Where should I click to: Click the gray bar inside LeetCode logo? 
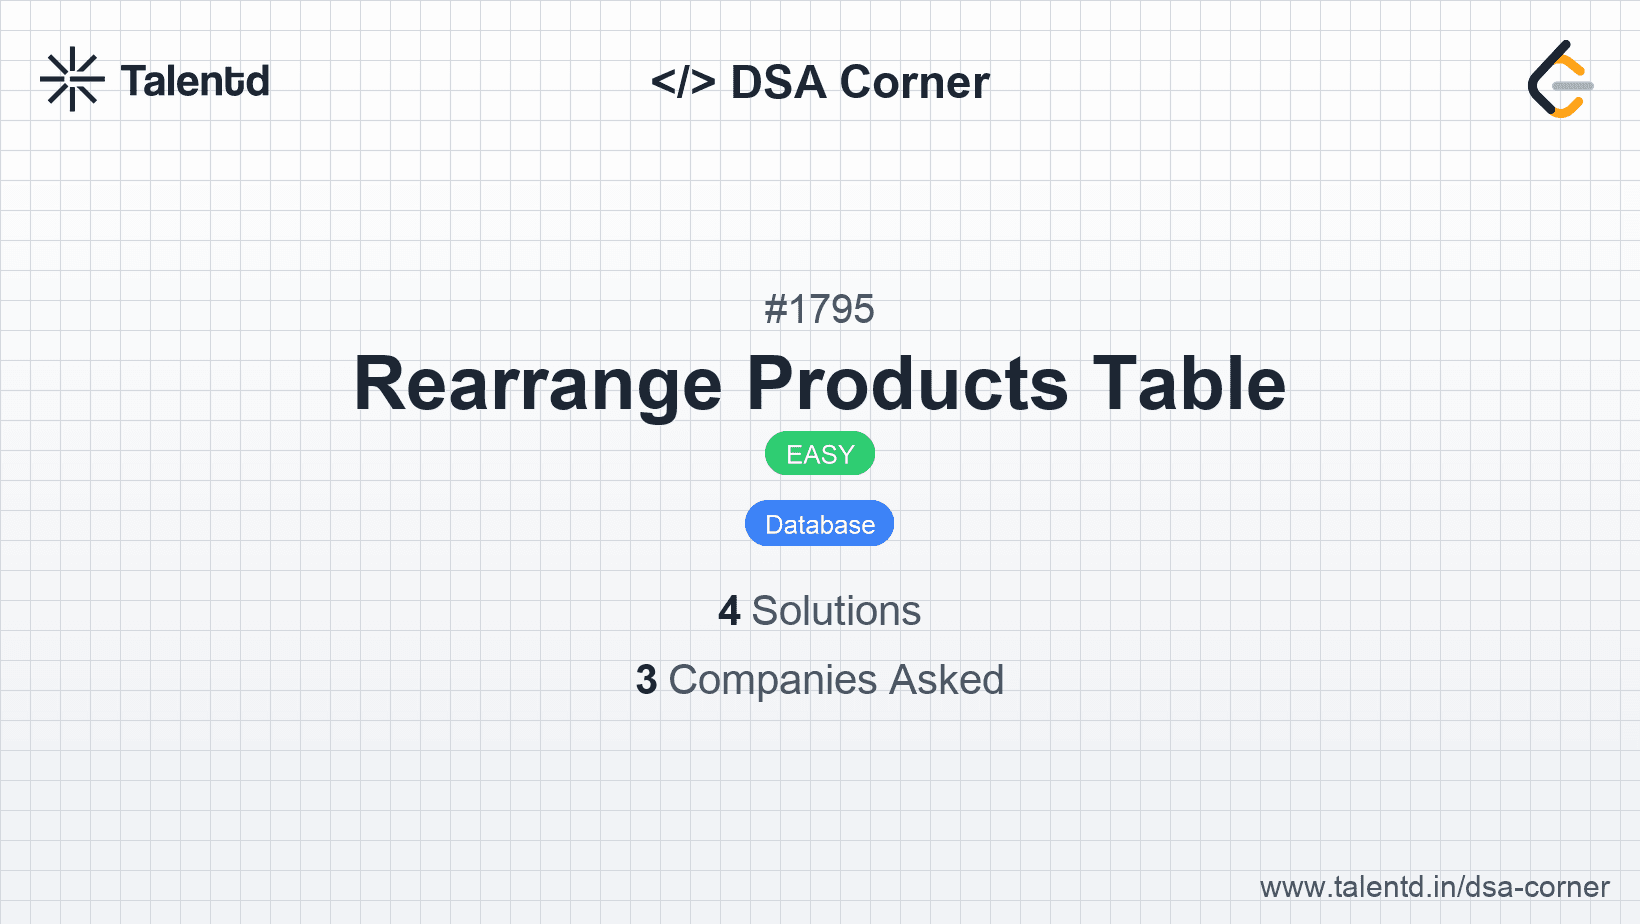1573,86
